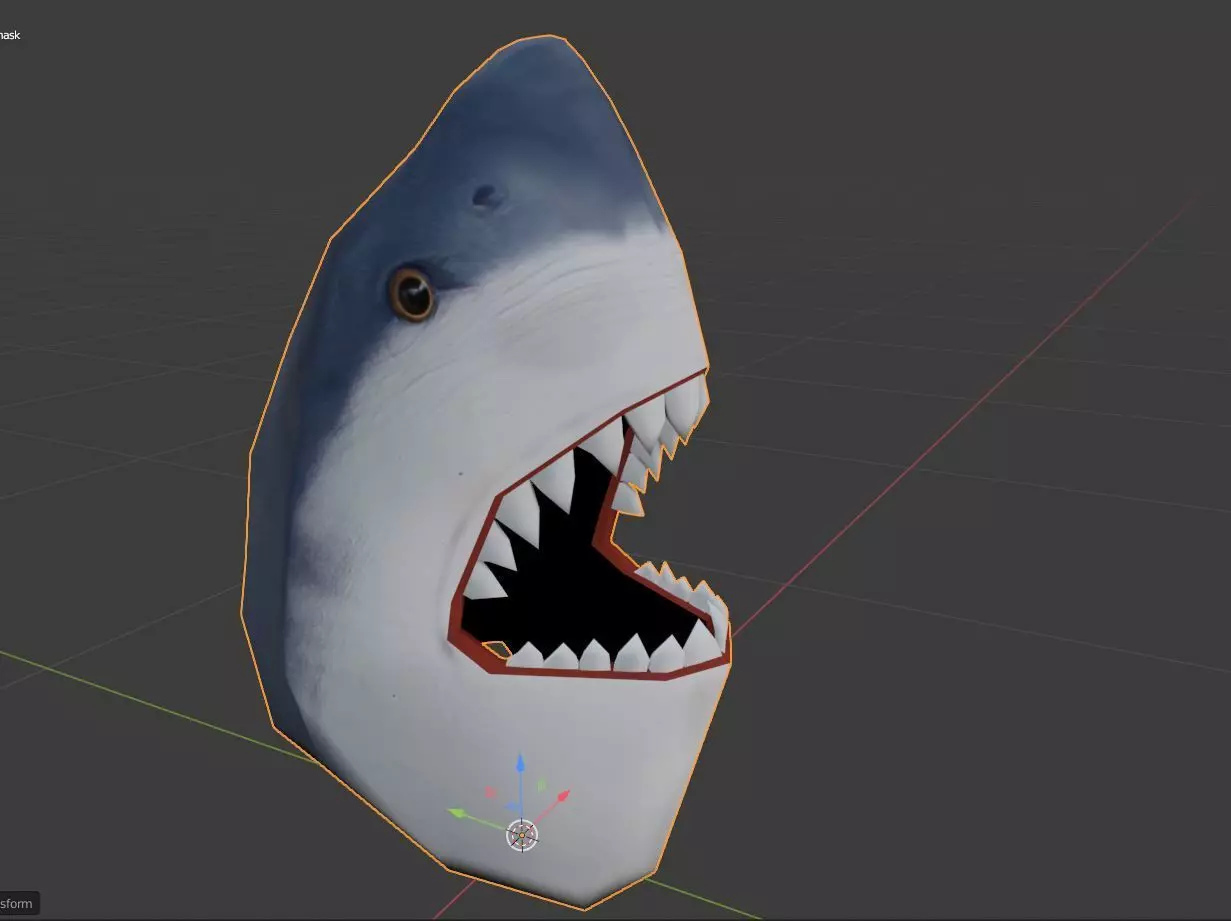Click the object name text ending in 'mask'
This screenshot has width=1231, height=921.
tap(10, 35)
